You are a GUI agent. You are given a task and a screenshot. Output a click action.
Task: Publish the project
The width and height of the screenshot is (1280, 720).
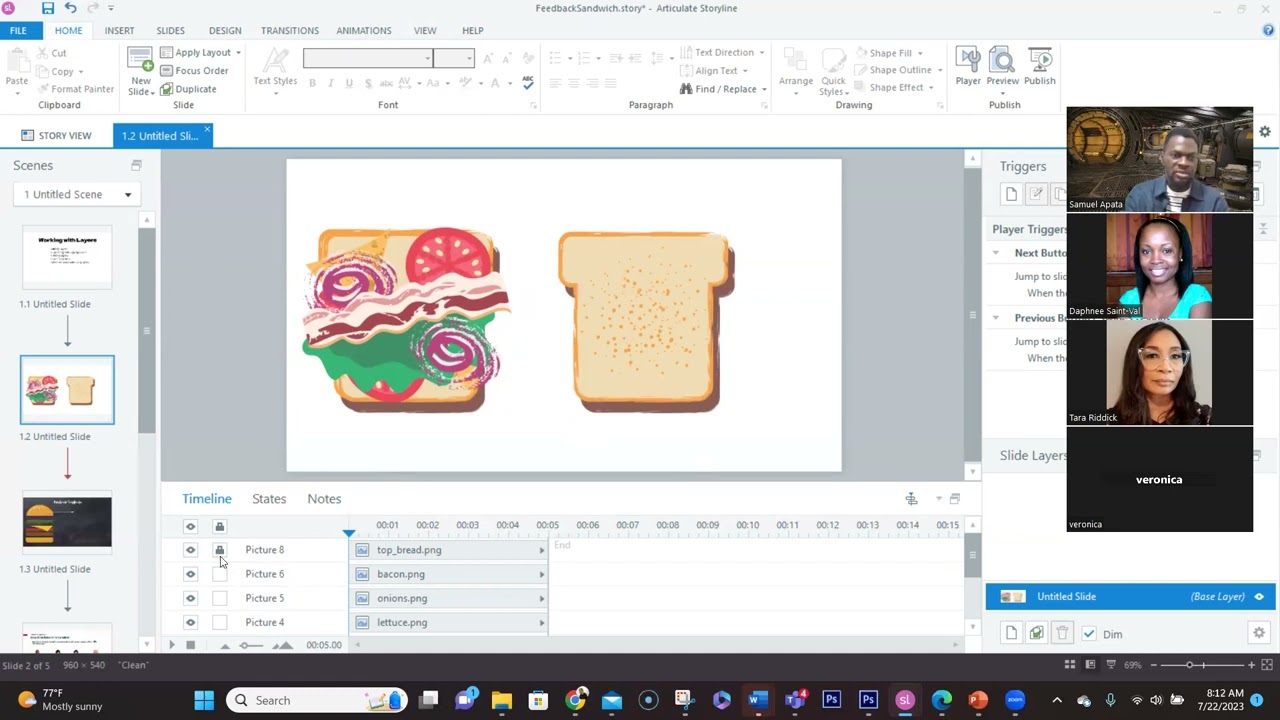coord(1040,67)
